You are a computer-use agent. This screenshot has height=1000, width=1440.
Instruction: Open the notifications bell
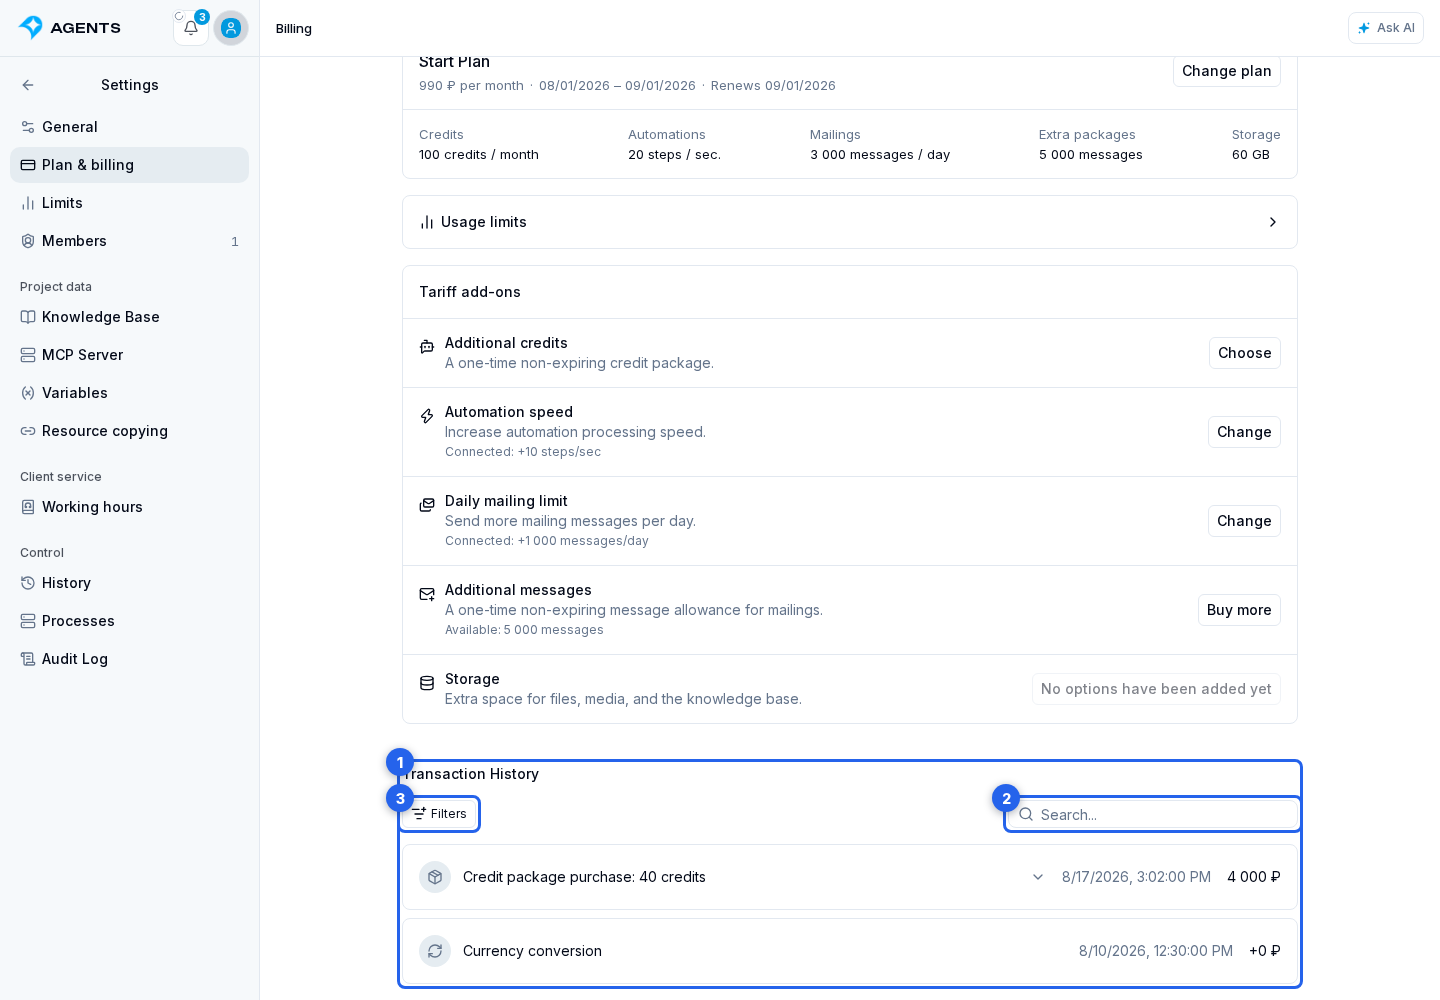[x=191, y=28]
